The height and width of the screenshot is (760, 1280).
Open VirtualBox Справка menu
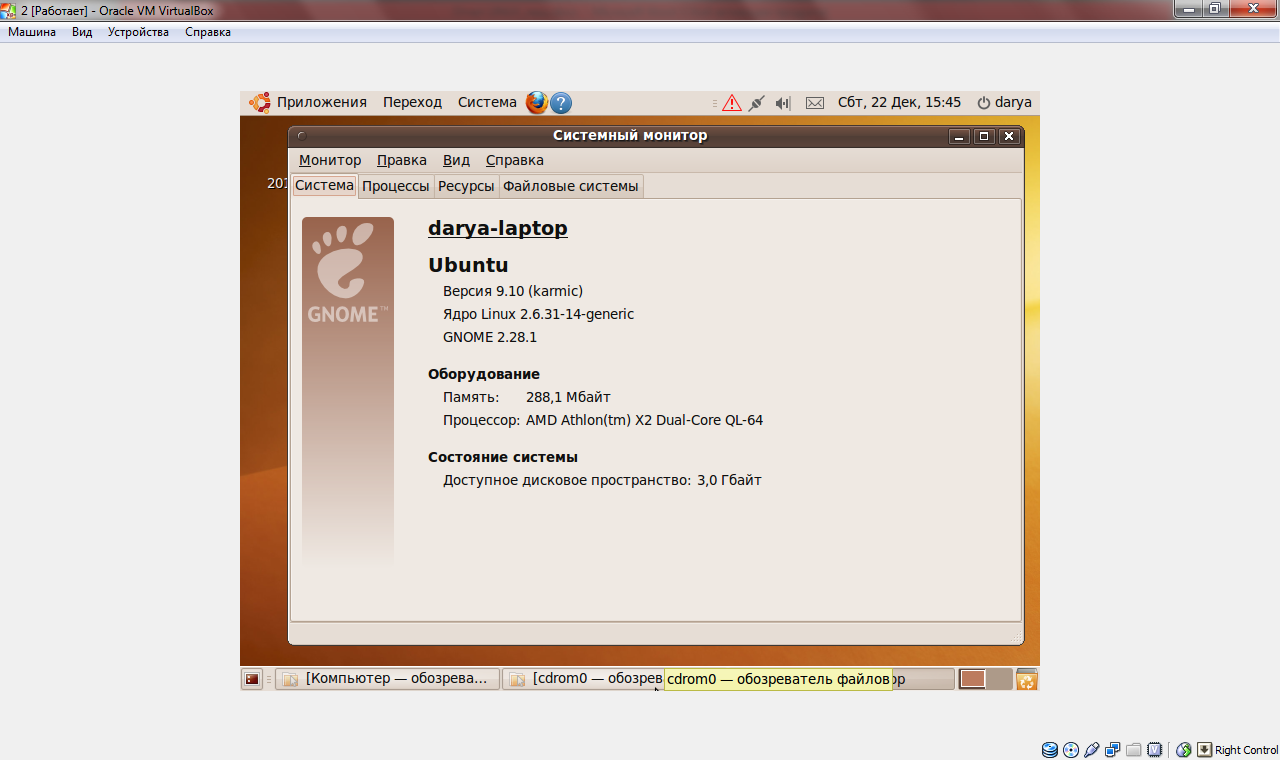pos(208,32)
